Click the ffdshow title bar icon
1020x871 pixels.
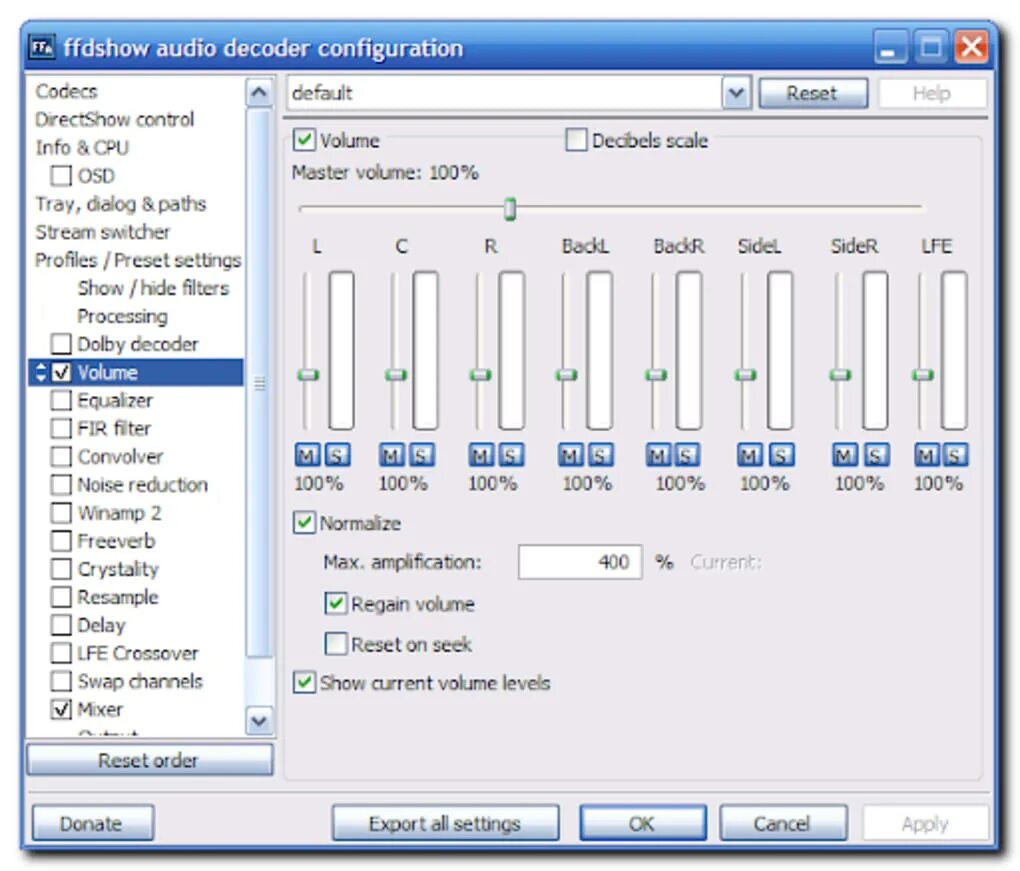pos(43,47)
